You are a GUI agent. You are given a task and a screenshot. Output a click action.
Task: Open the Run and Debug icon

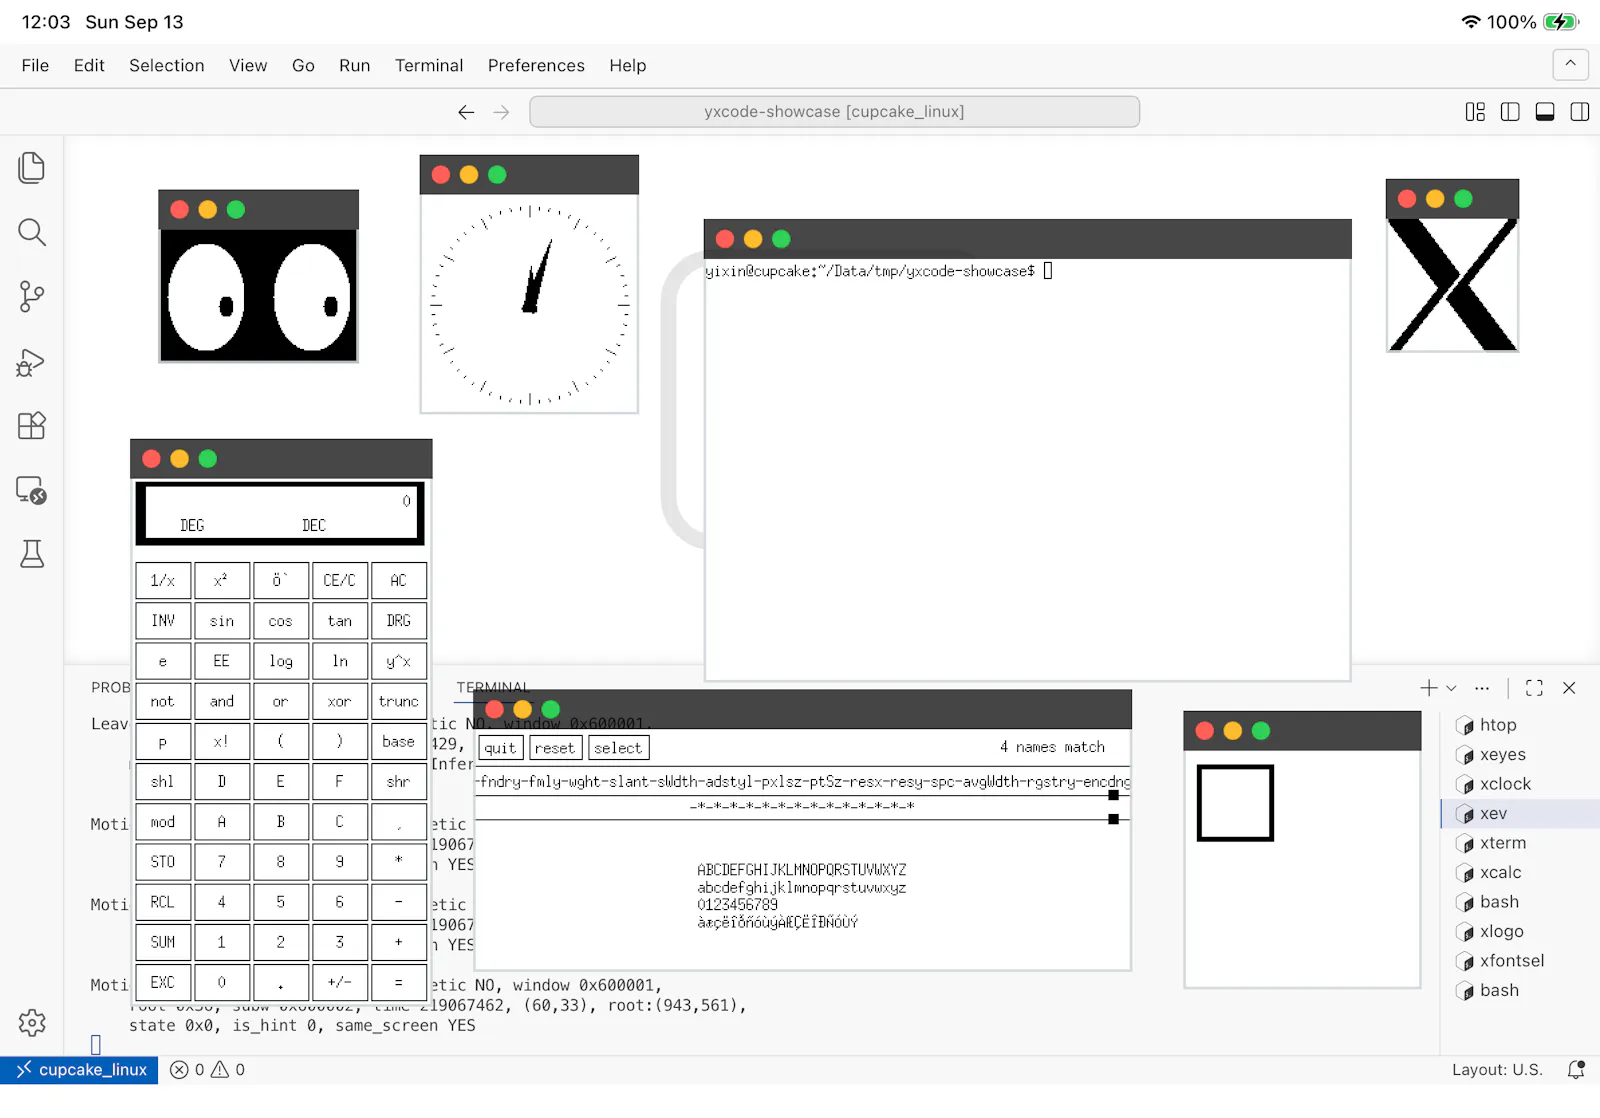tap(32, 362)
